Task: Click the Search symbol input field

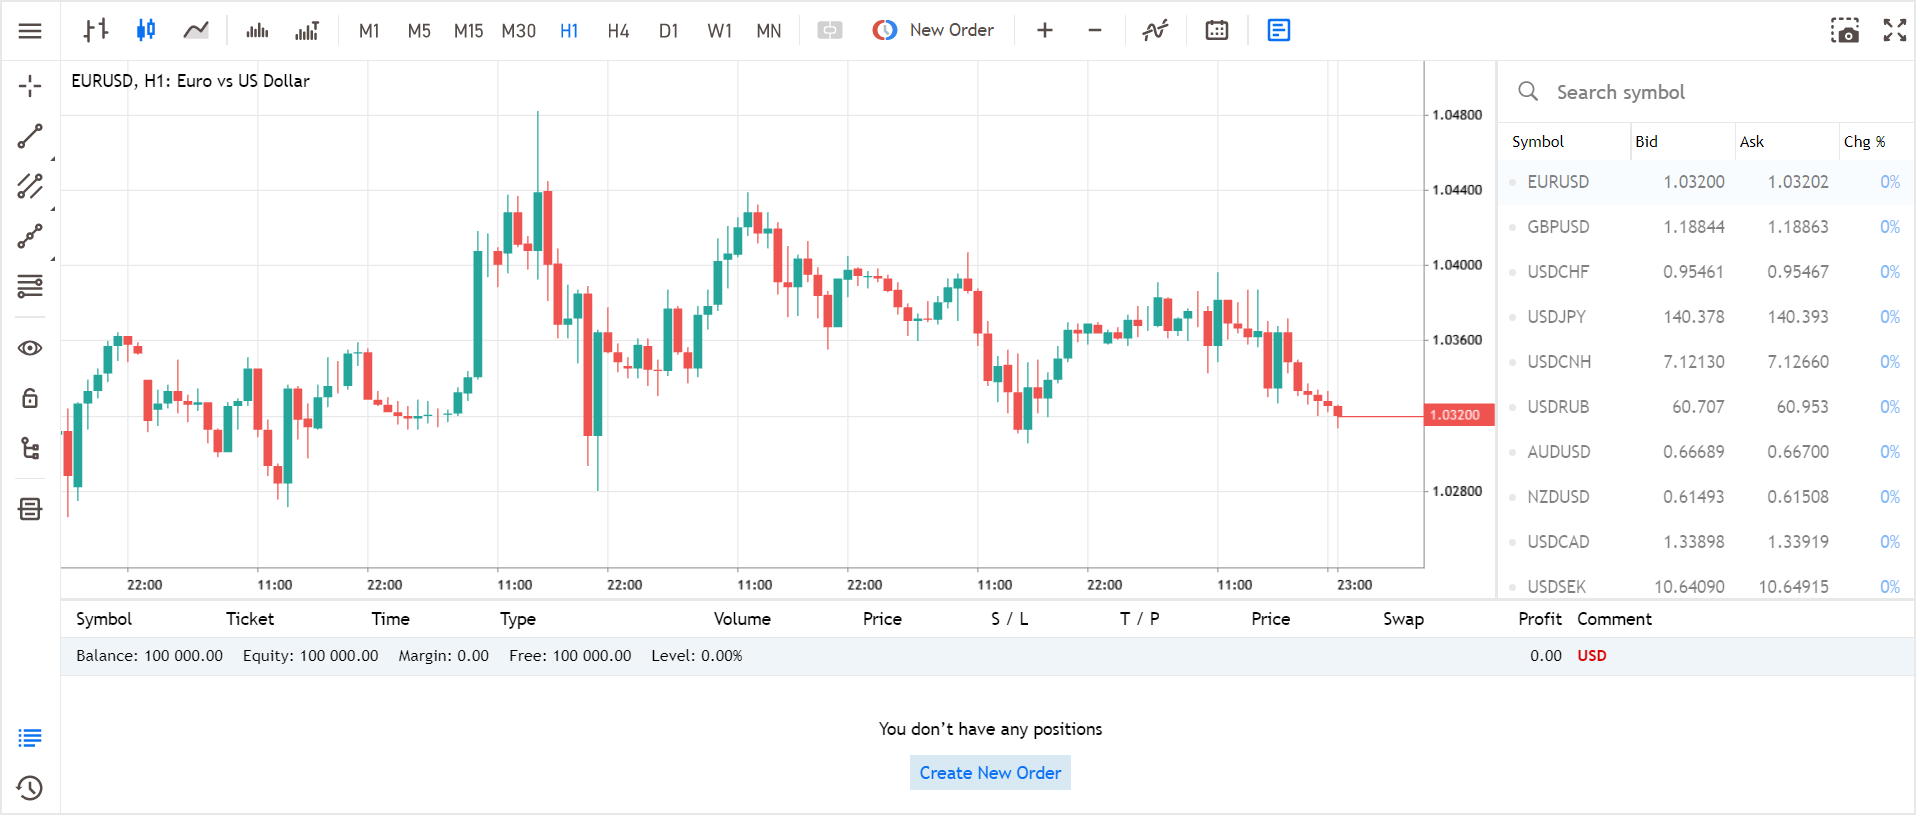Action: click(x=1700, y=92)
